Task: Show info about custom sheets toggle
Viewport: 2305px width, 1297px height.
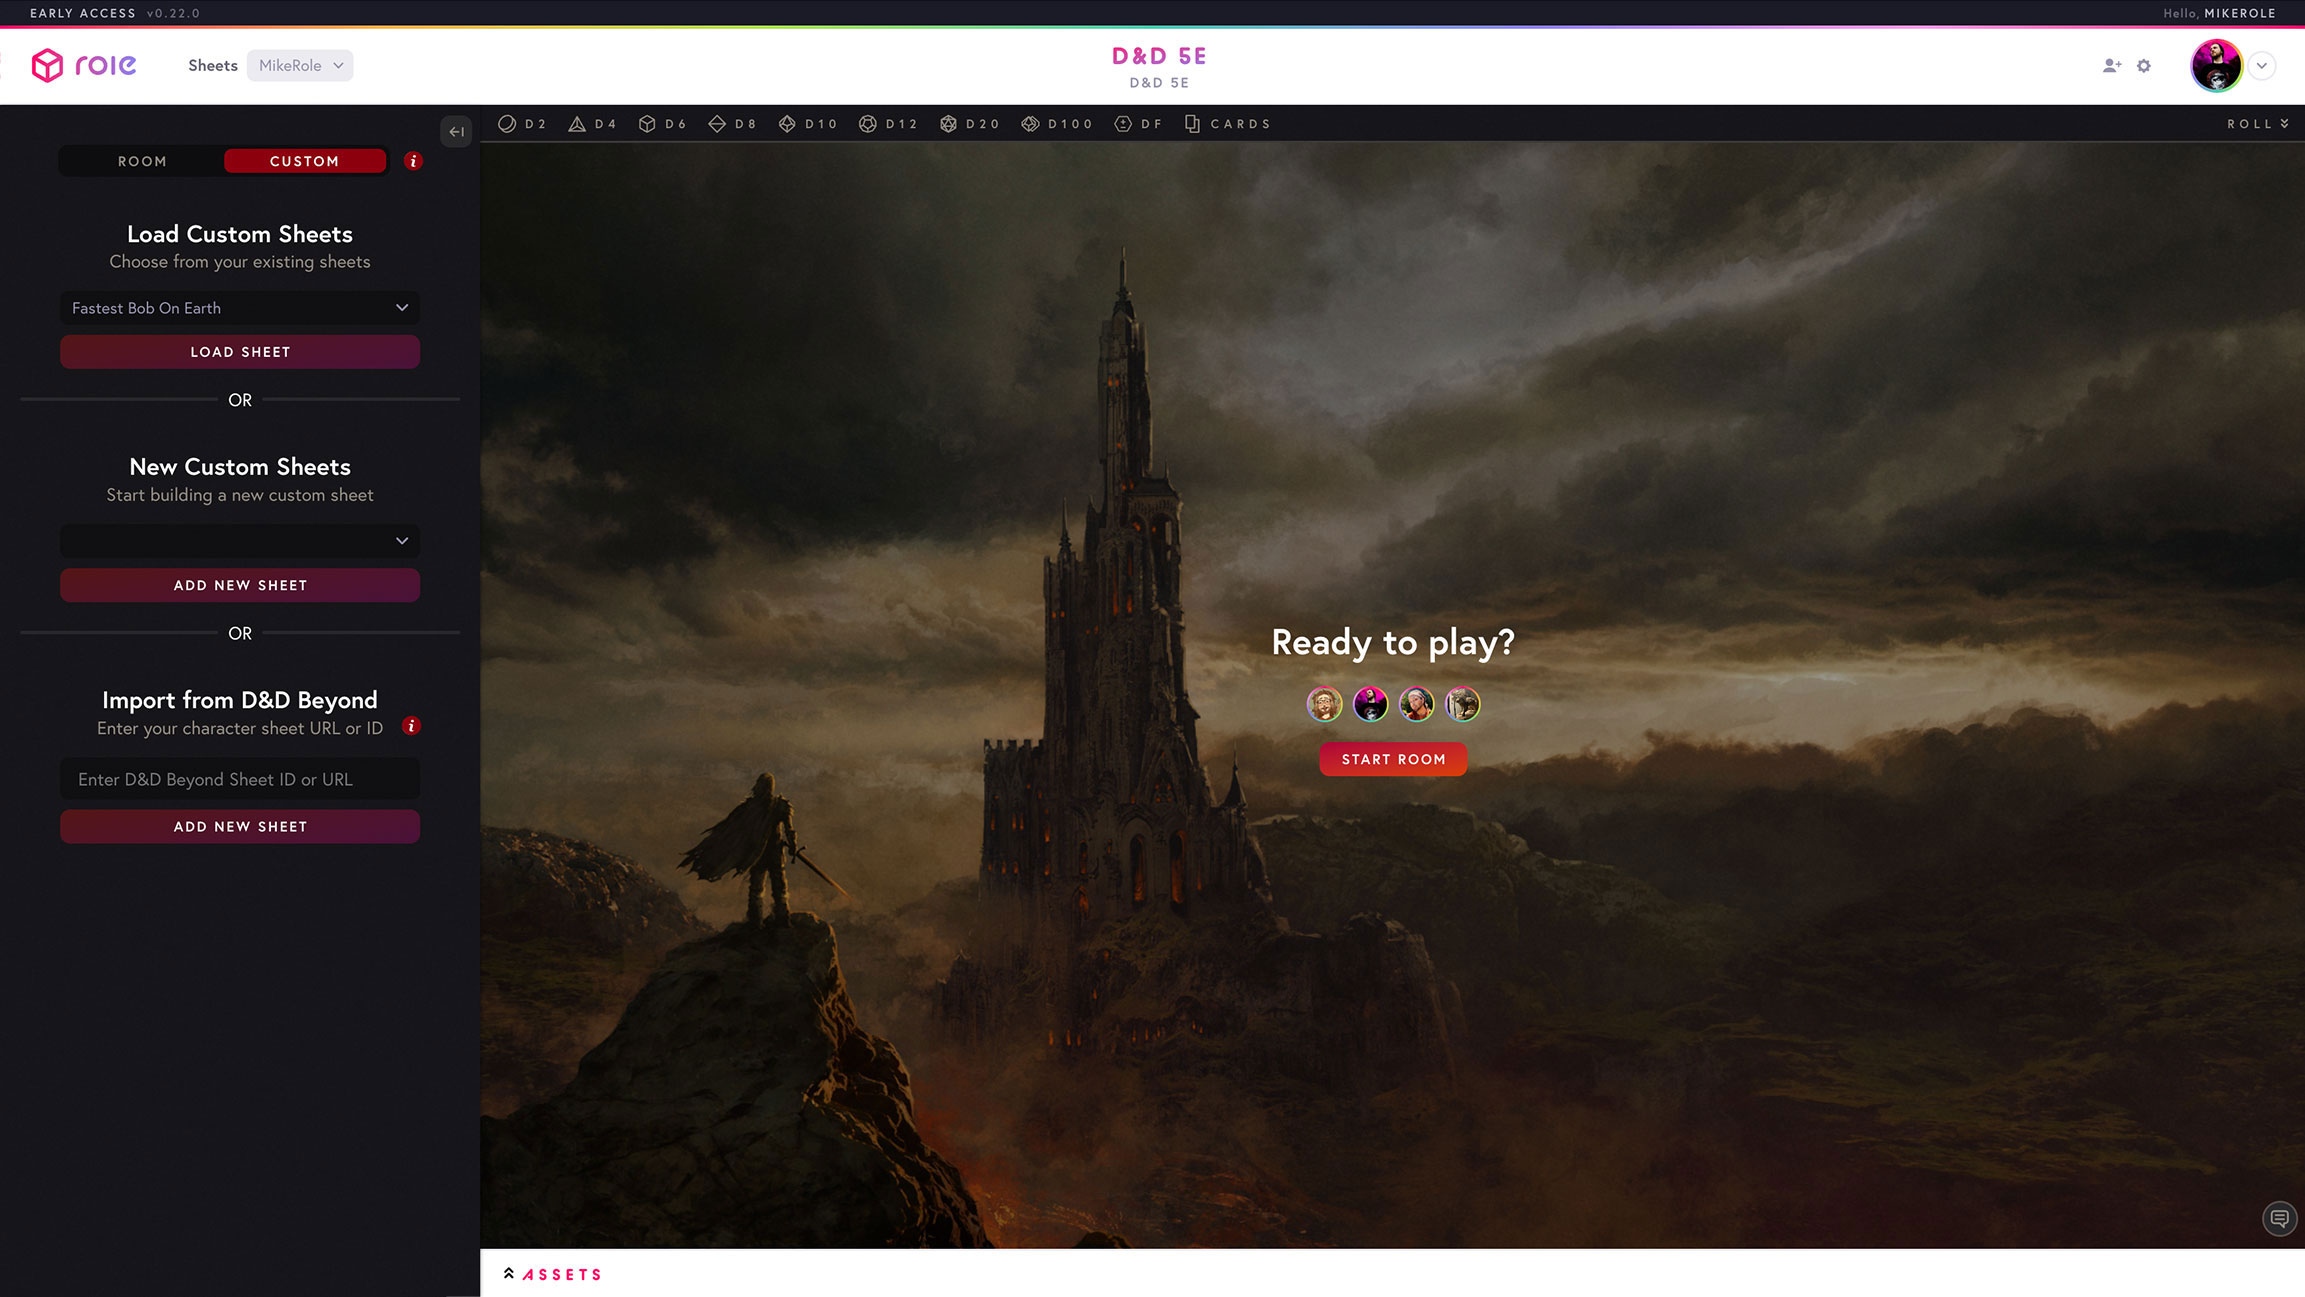Action: (x=413, y=161)
